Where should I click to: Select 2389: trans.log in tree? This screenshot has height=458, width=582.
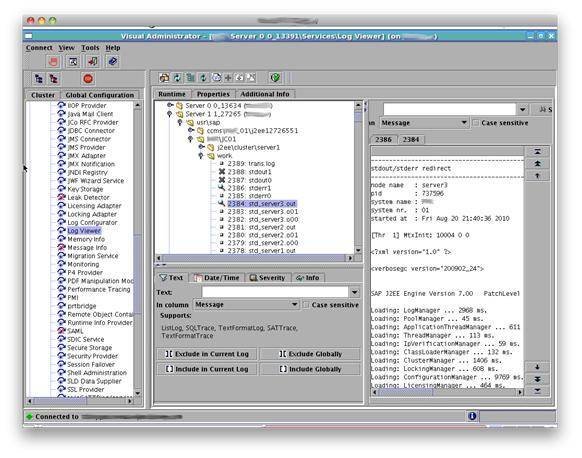(x=251, y=164)
